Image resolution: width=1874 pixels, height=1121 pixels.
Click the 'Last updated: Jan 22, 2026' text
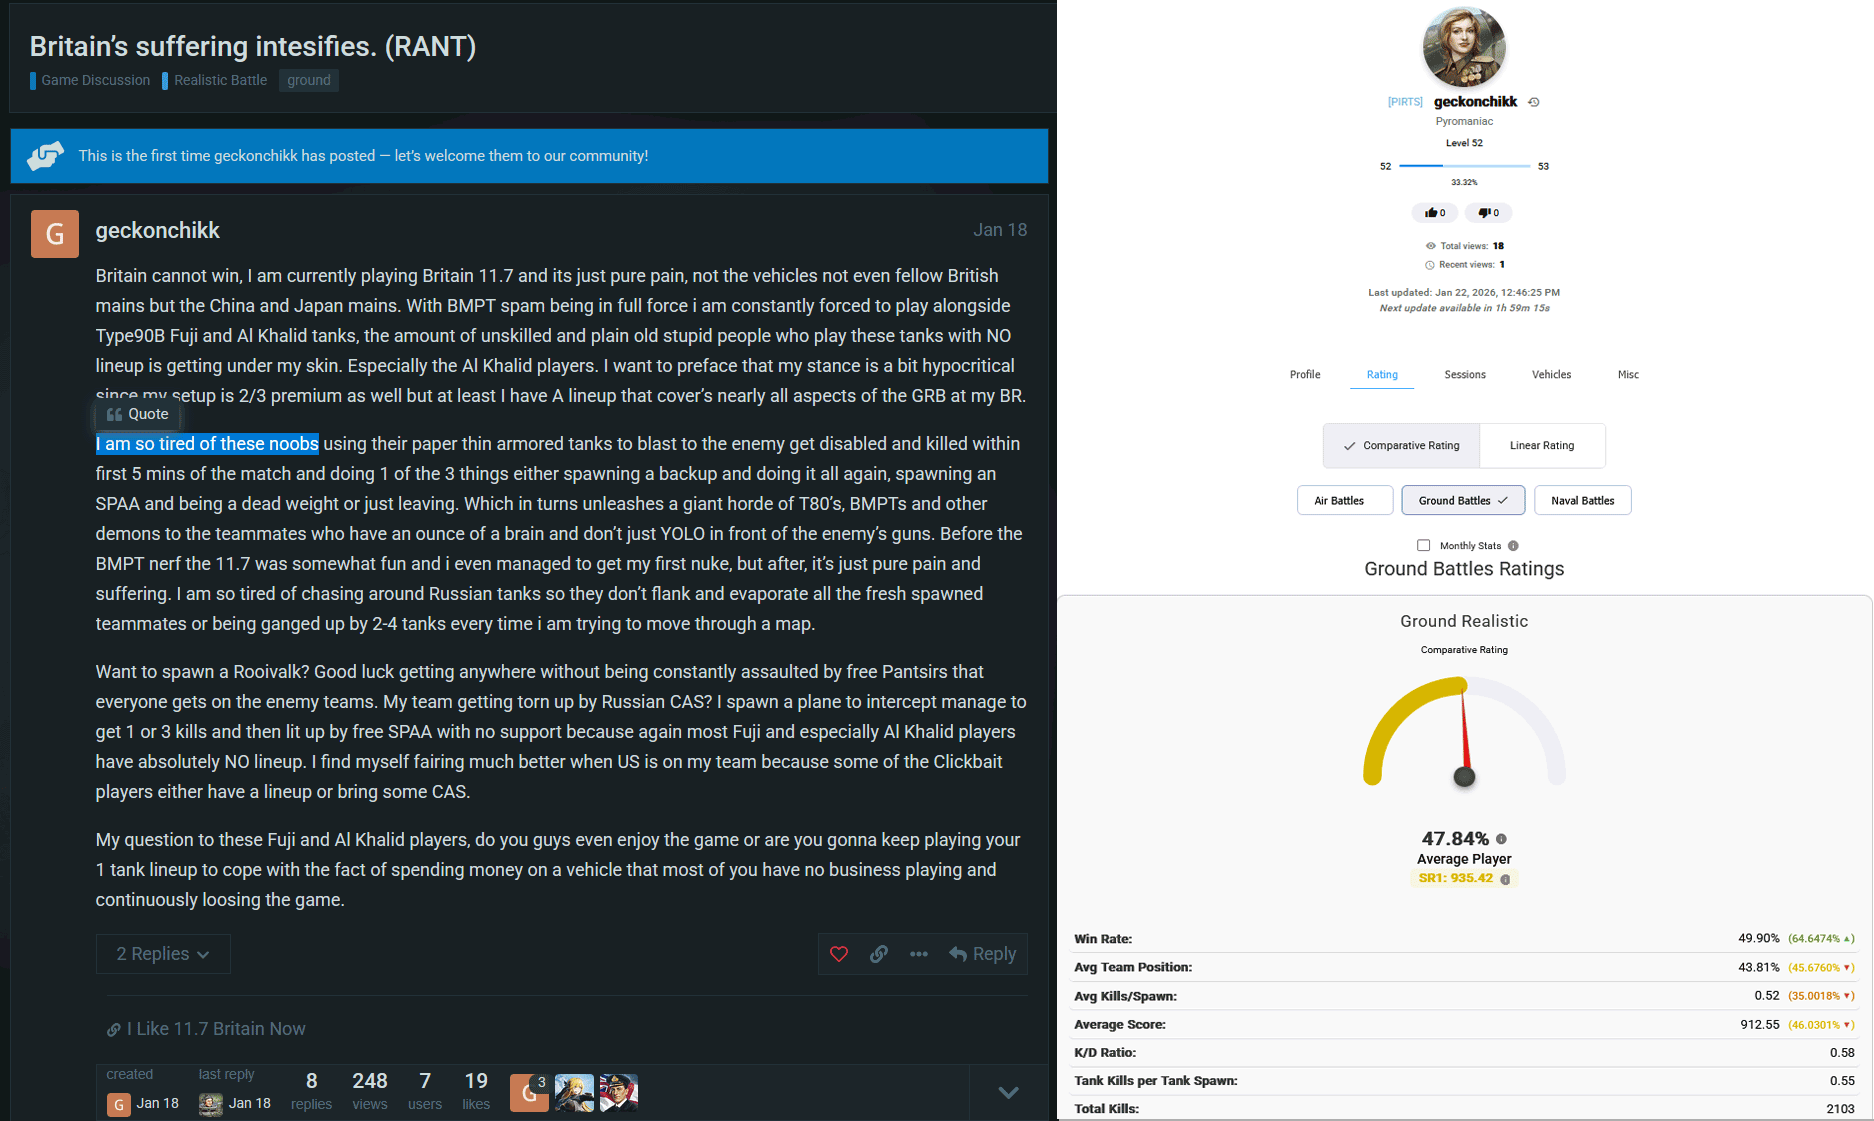pos(1464,293)
